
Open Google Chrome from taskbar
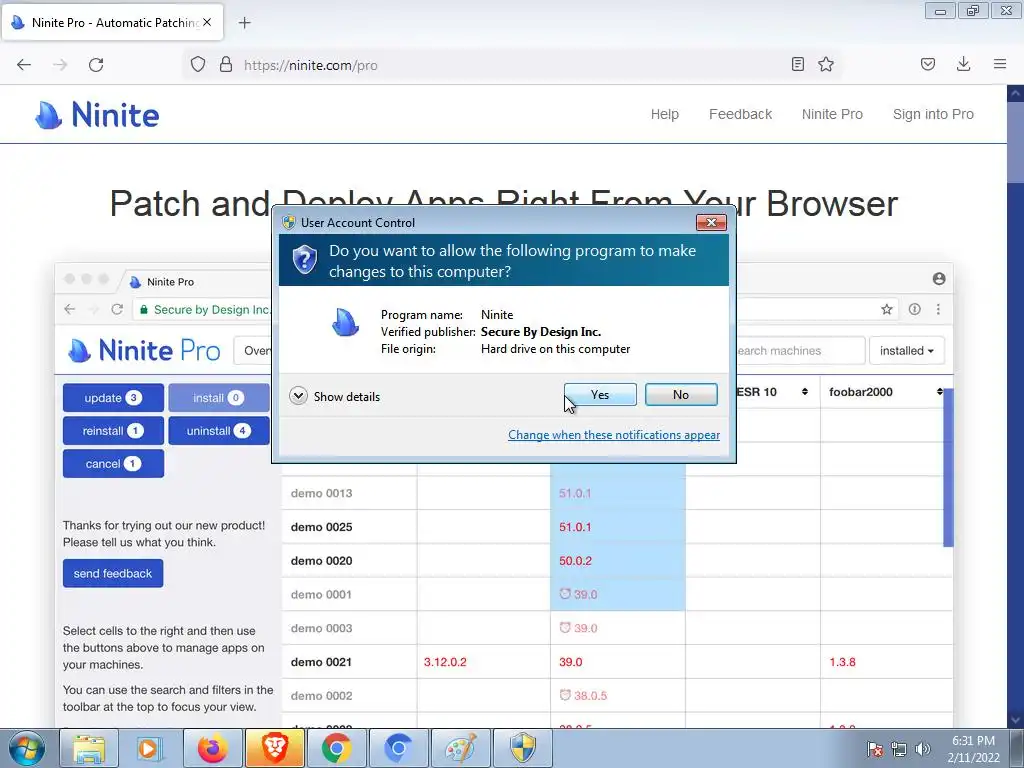pyautogui.click(x=336, y=748)
